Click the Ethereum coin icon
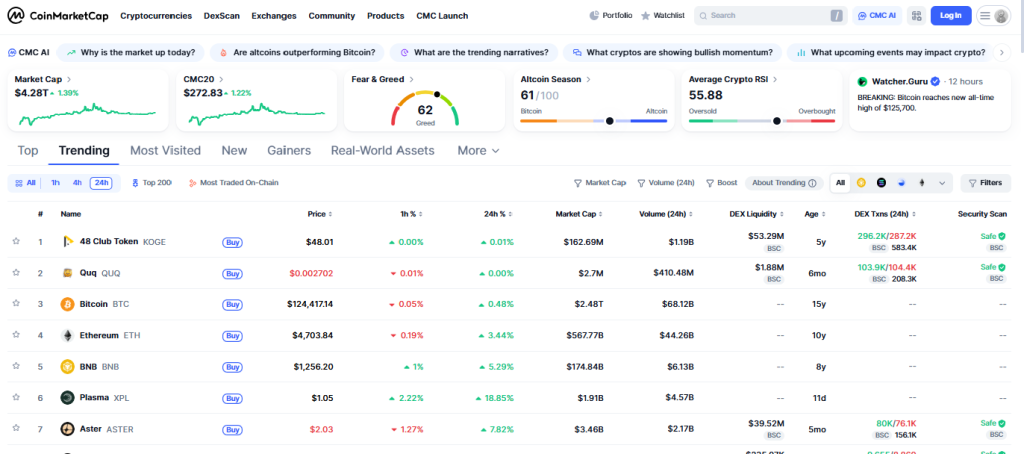This screenshot has width=1024, height=454. [x=68, y=335]
